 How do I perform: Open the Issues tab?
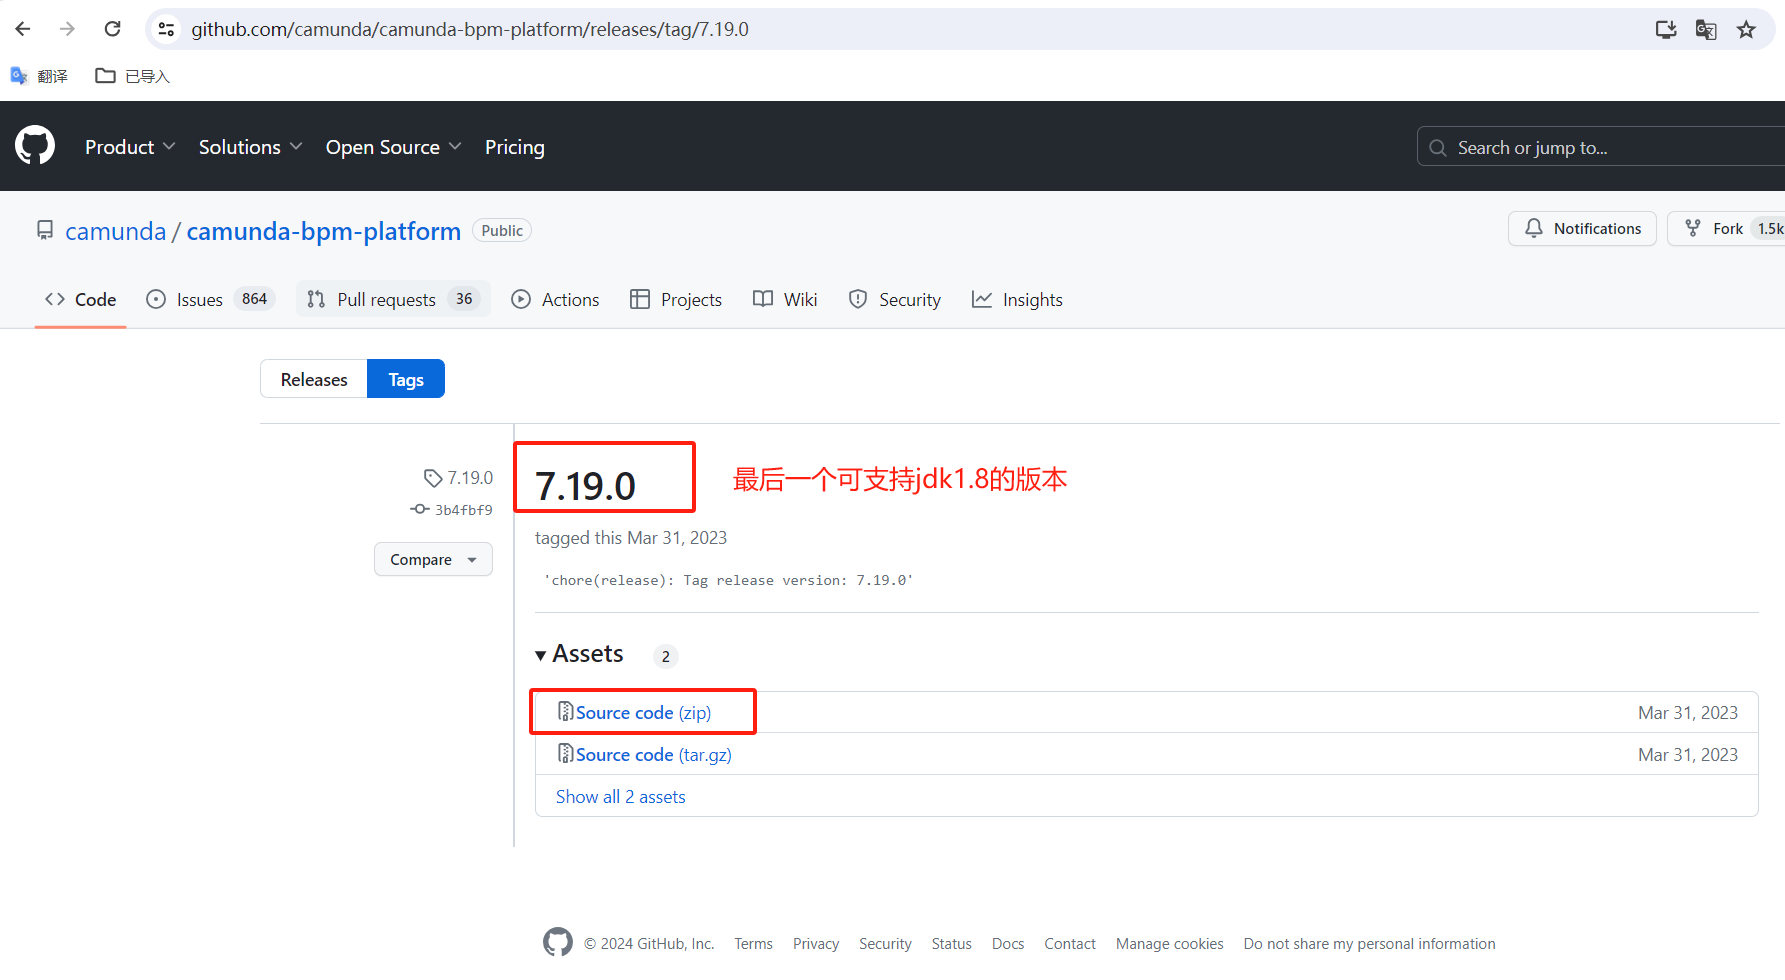(x=210, y=299)
